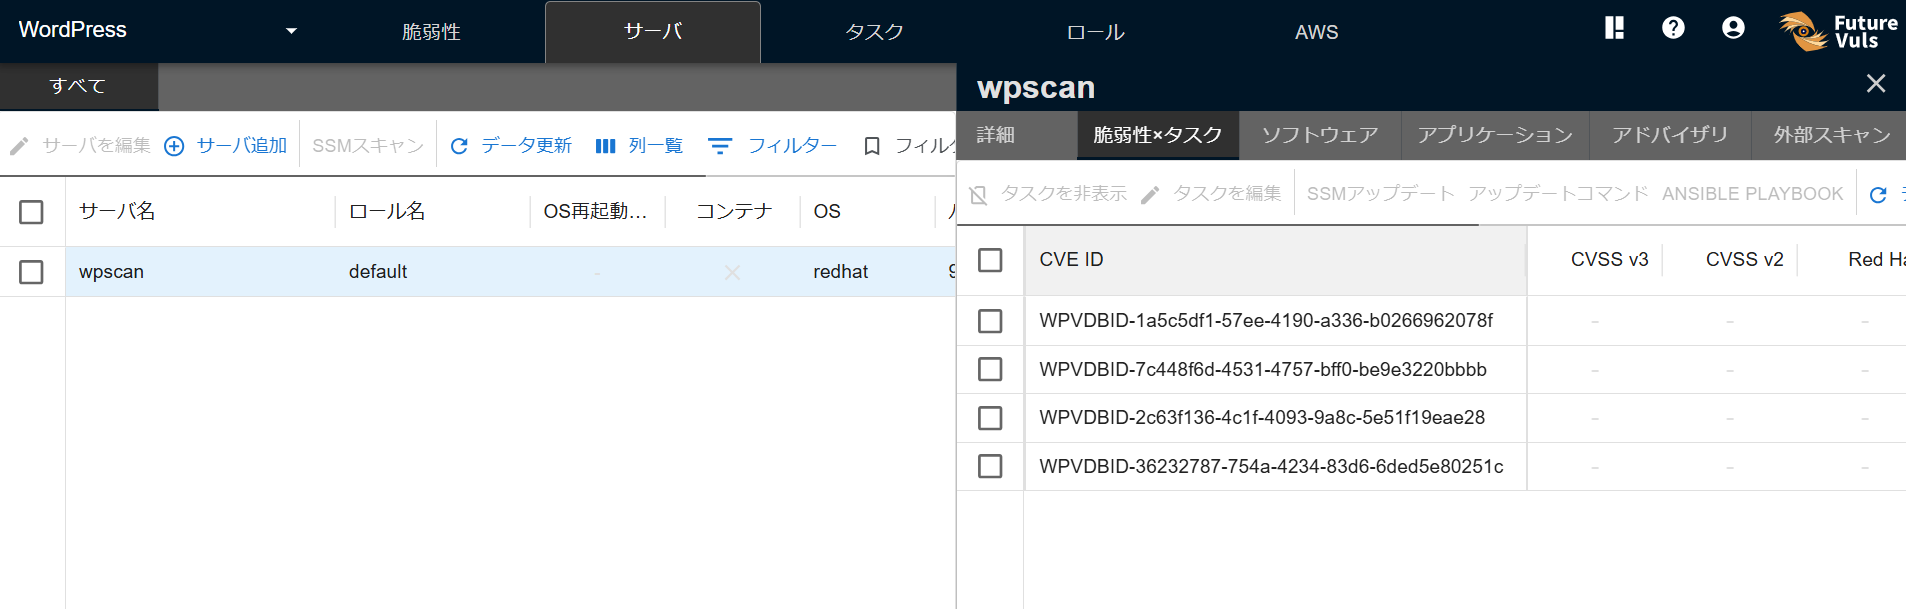Screen dimensions: 1906x609
Task: Open the フィルター filter icon
Action: pyautogui.click(x=720, y=146)
